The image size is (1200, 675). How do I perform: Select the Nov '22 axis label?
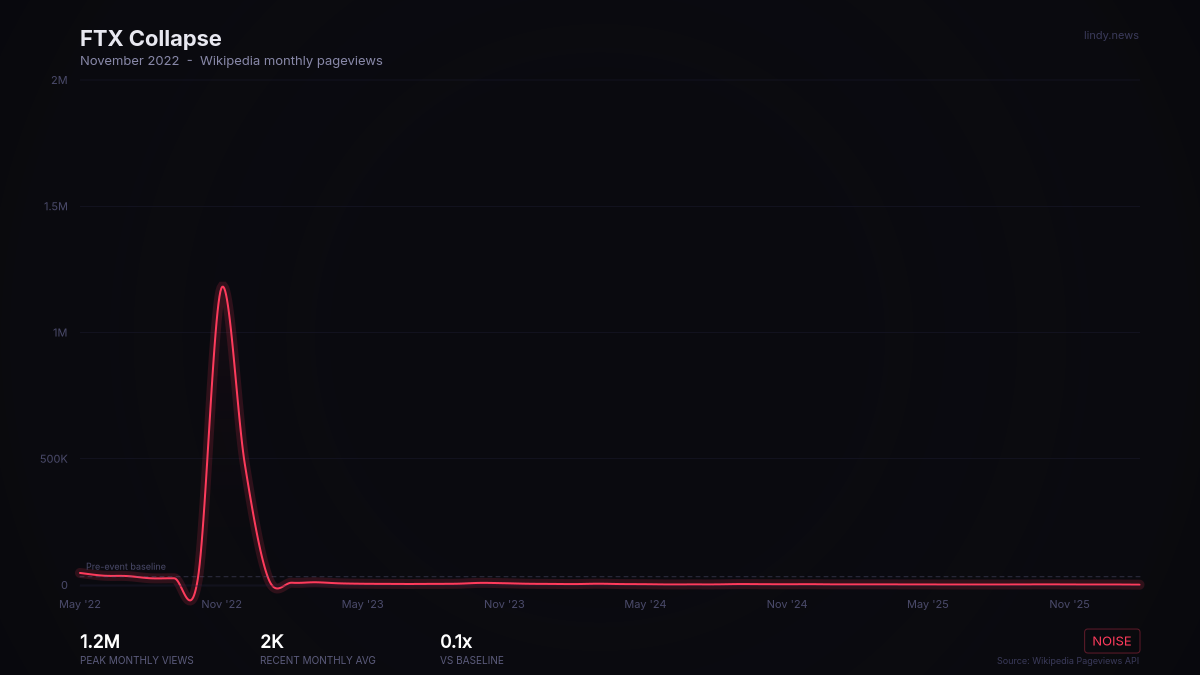(221, 604)
